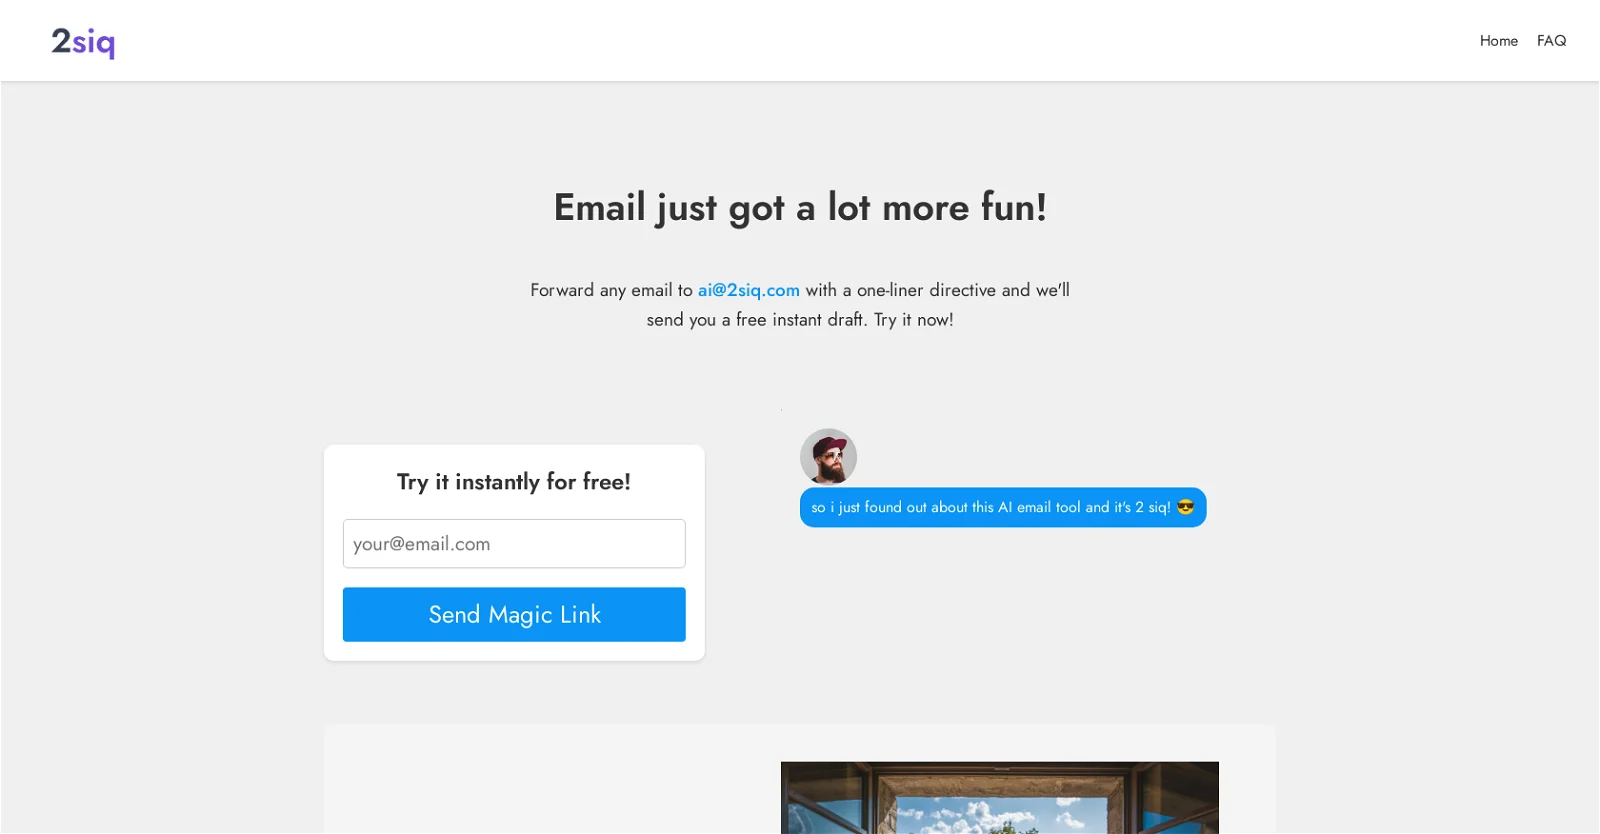Select the blue chat message bubble
Screen dimensions: 1600x834
1003,507
